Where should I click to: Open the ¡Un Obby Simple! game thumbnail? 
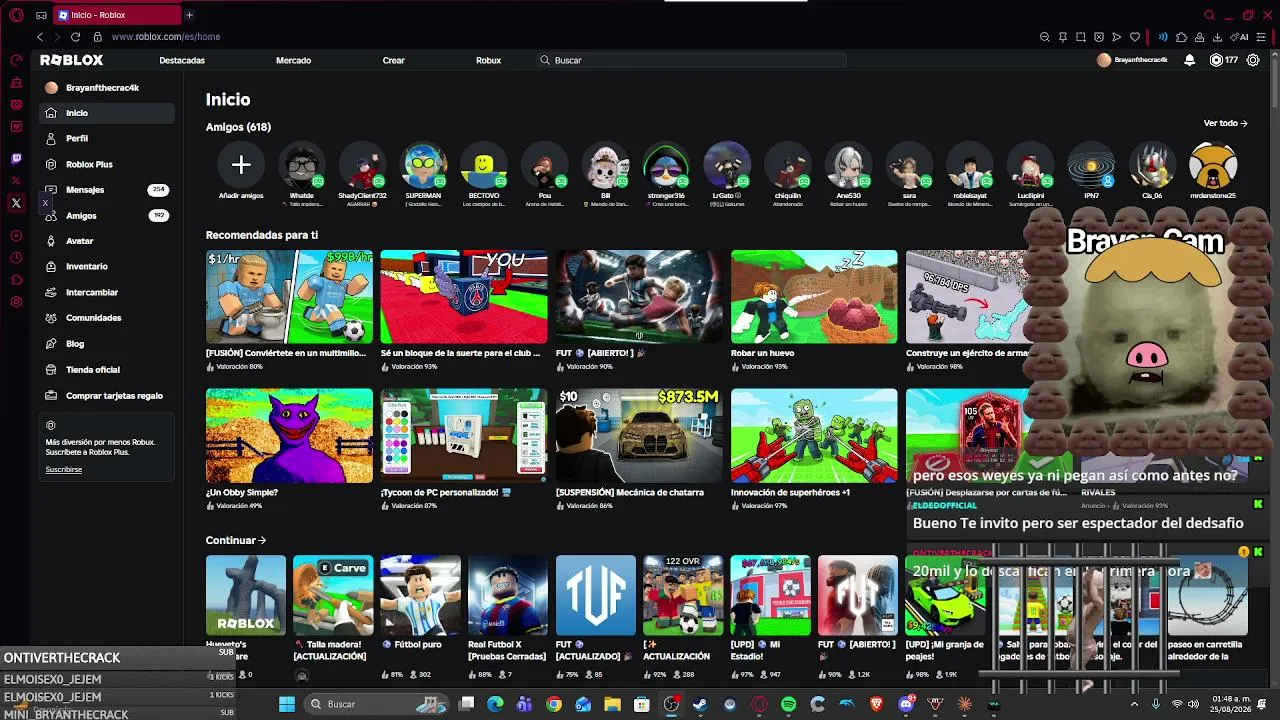289,436
